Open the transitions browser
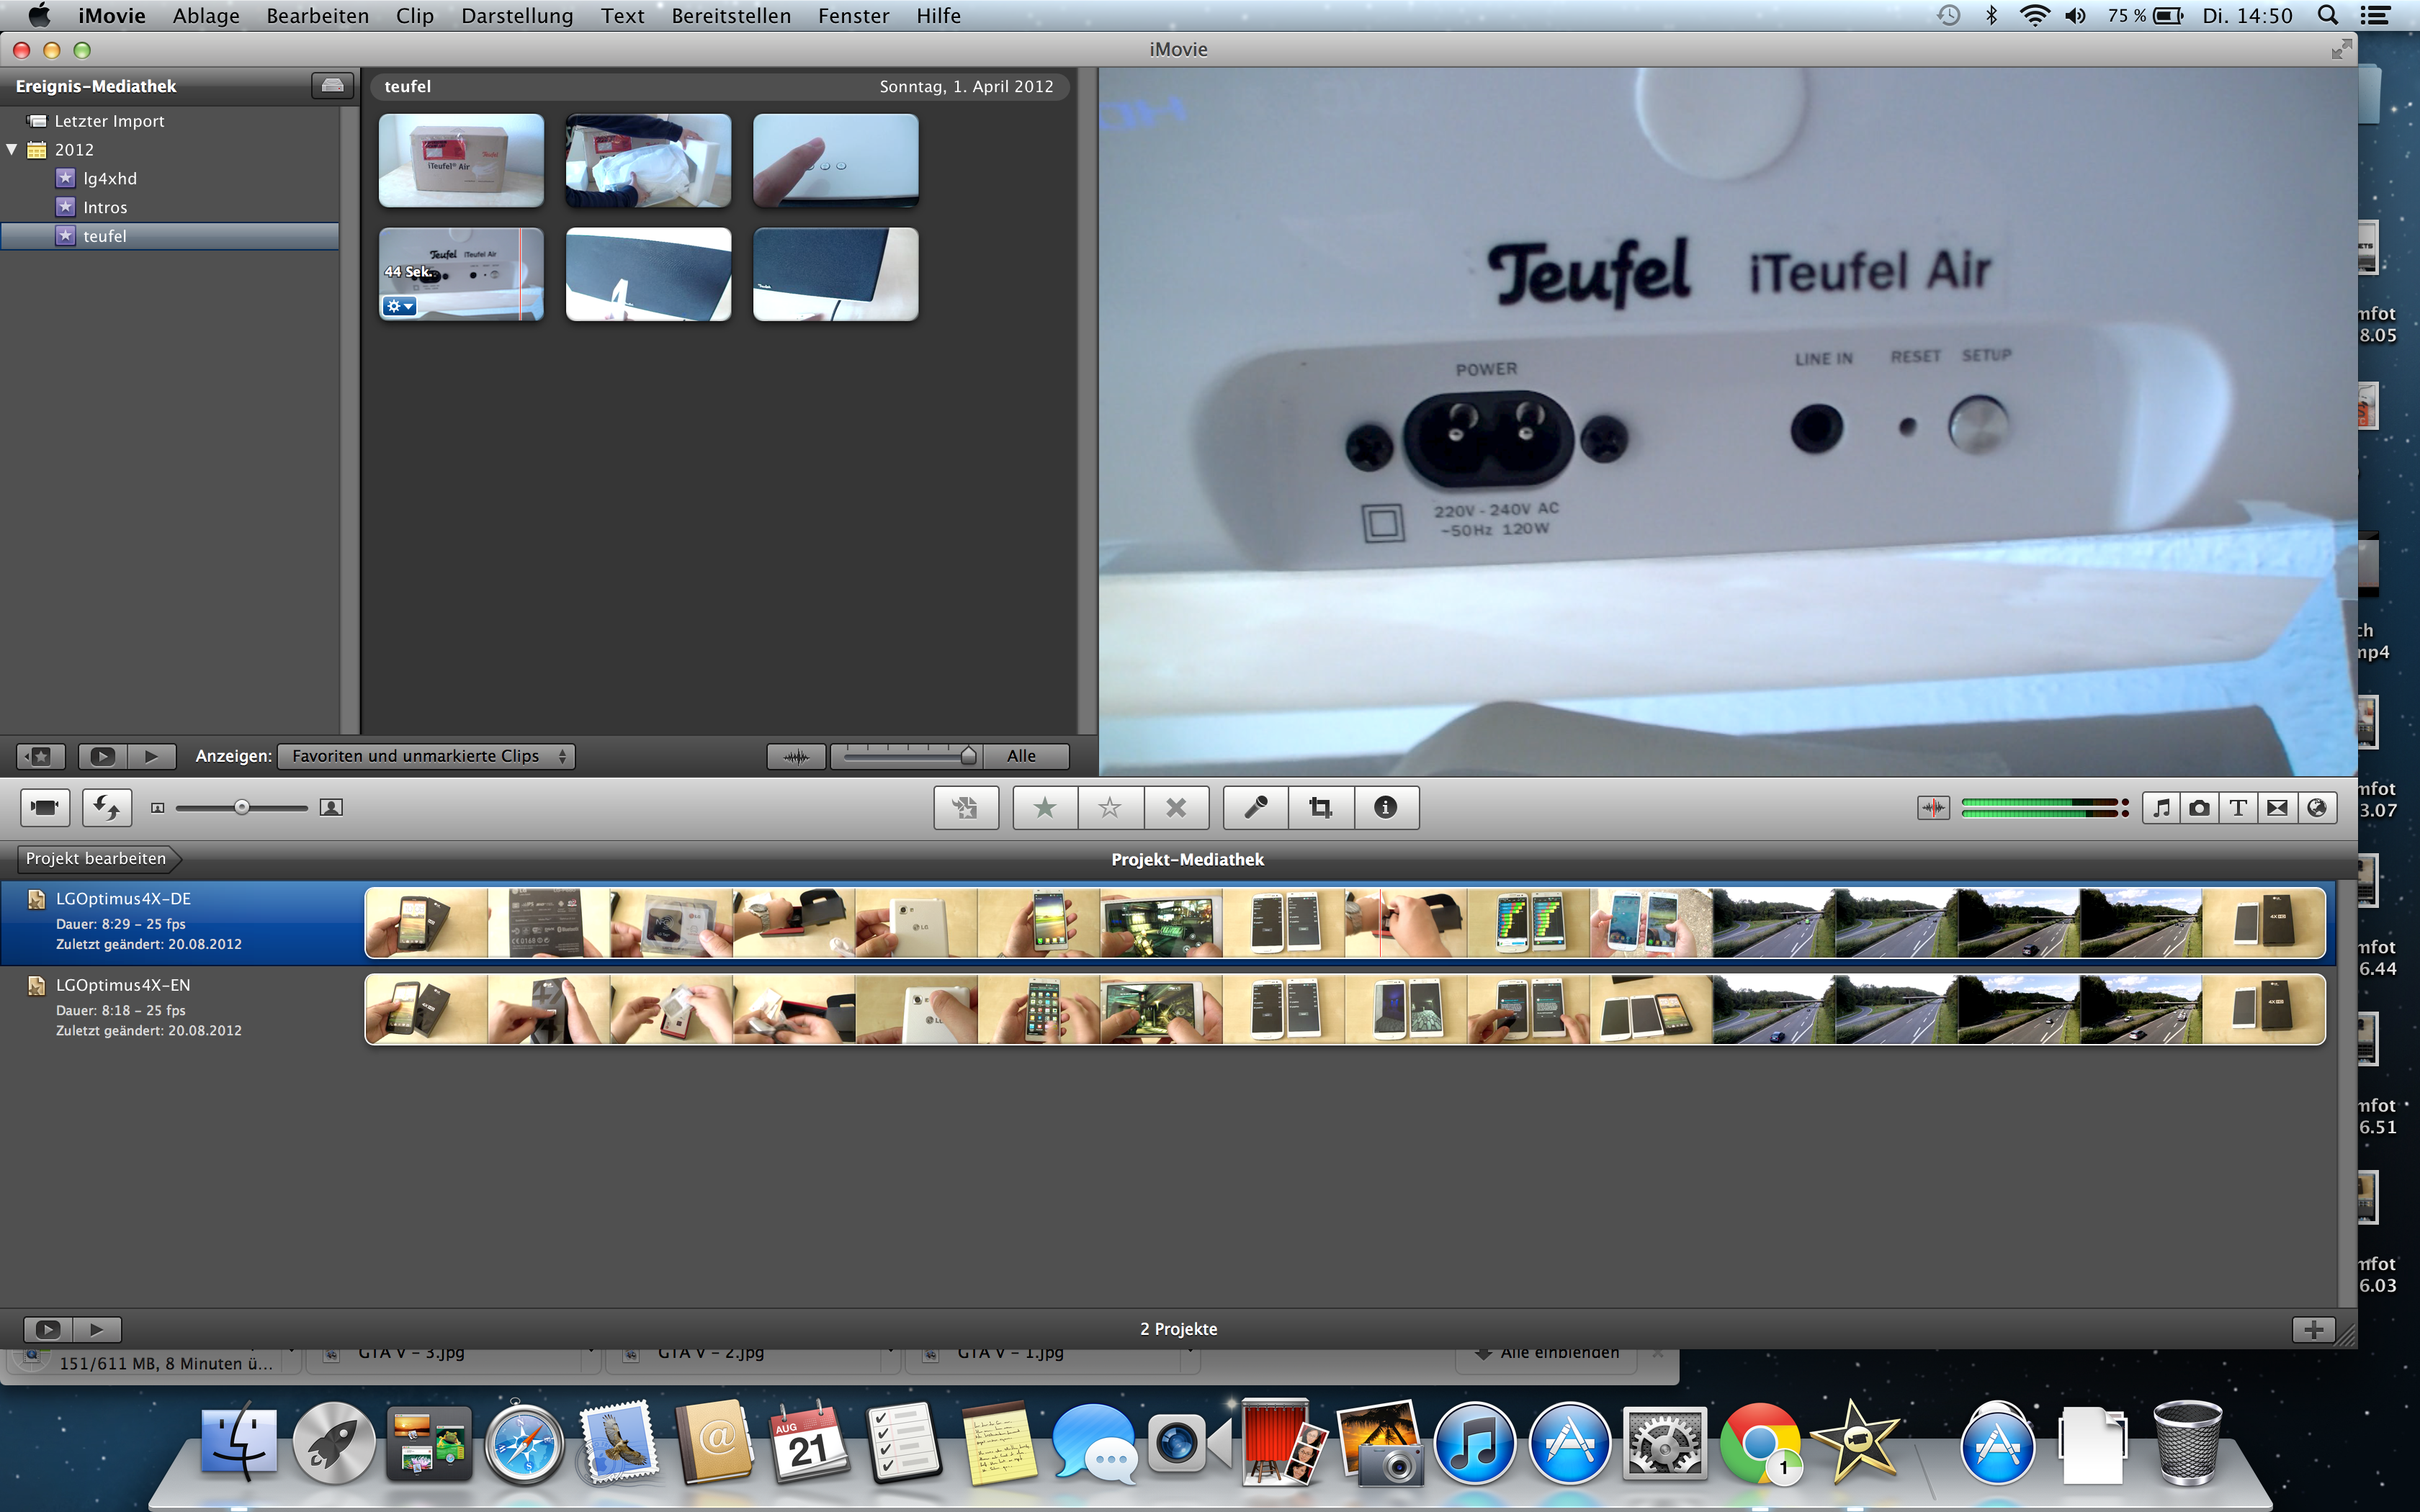The width and height of the screenshot is (2420, 1512). (x=2277, y=807)
